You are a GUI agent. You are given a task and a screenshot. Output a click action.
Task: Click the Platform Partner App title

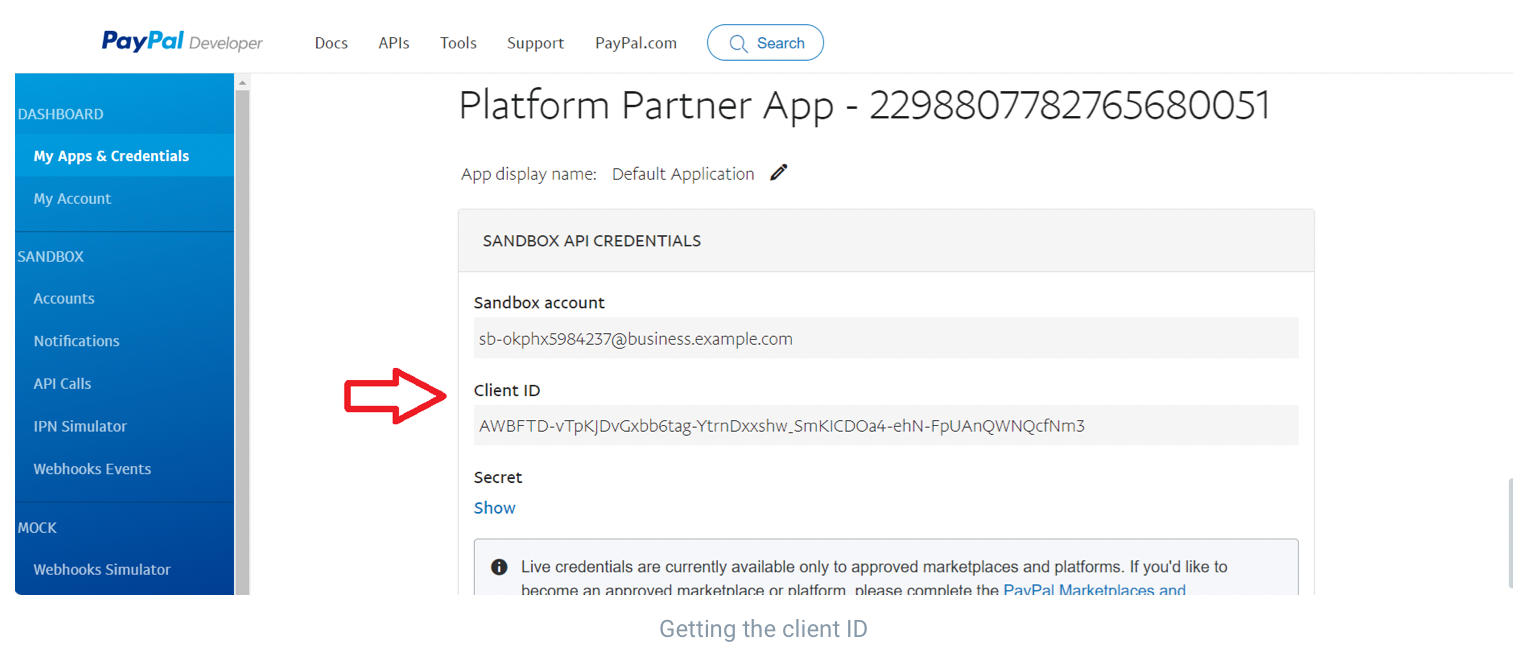864,105
